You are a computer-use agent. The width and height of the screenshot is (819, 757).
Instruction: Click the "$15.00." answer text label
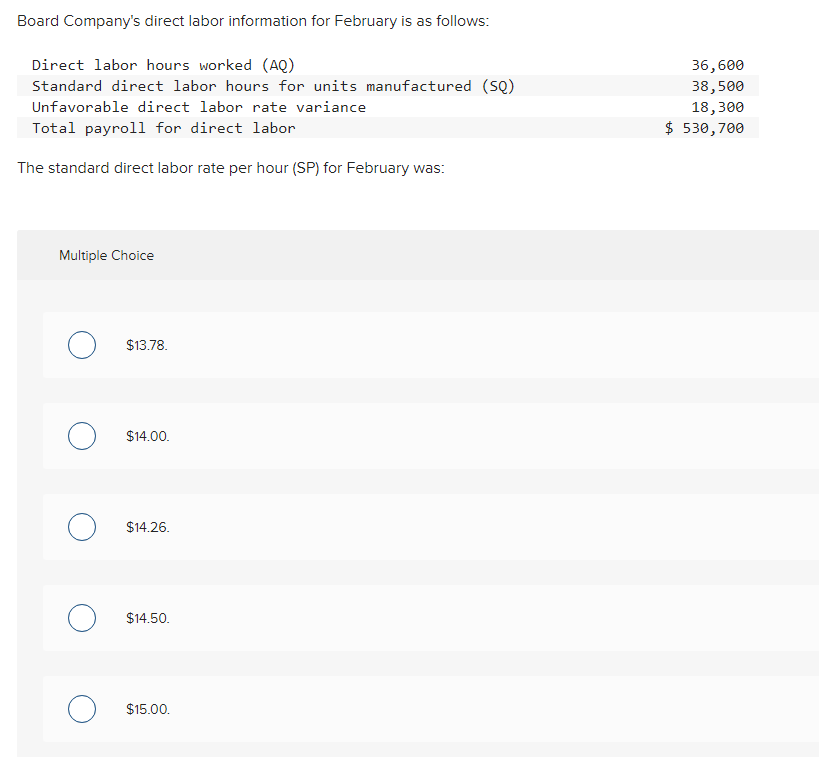[x=148, y=709]
